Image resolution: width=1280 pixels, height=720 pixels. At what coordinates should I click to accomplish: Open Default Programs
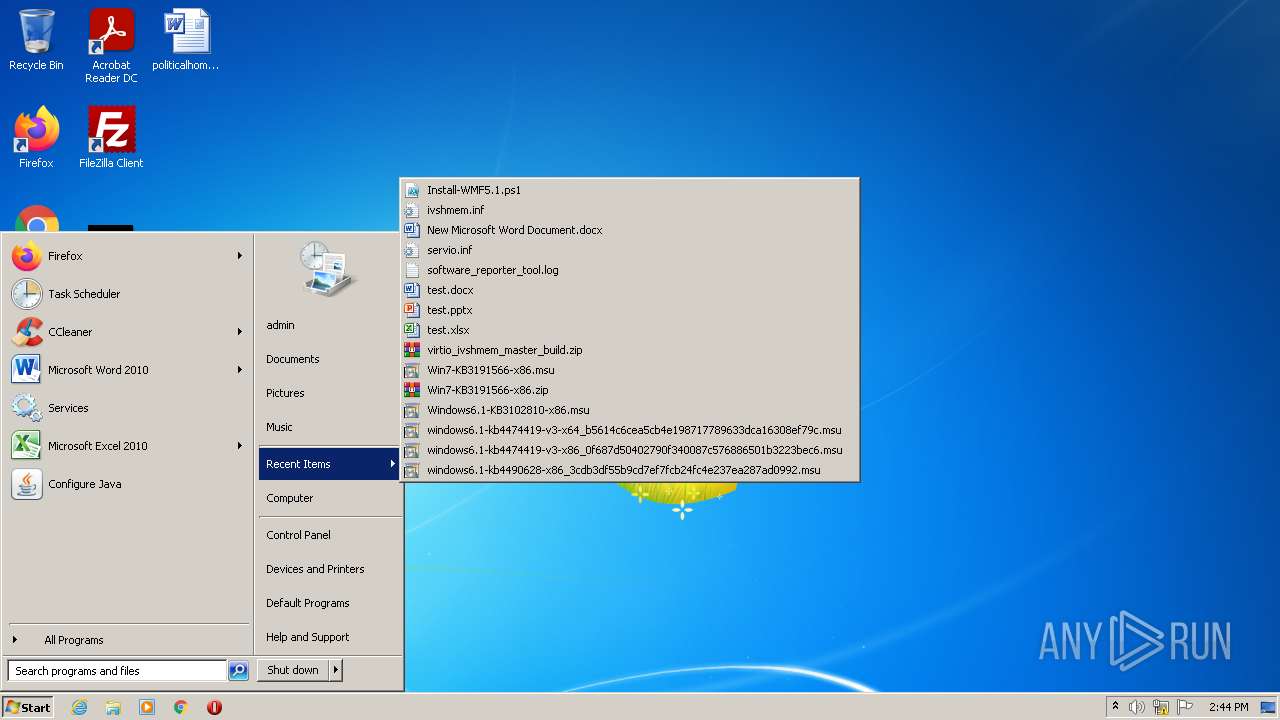click(x=329, y=603)
